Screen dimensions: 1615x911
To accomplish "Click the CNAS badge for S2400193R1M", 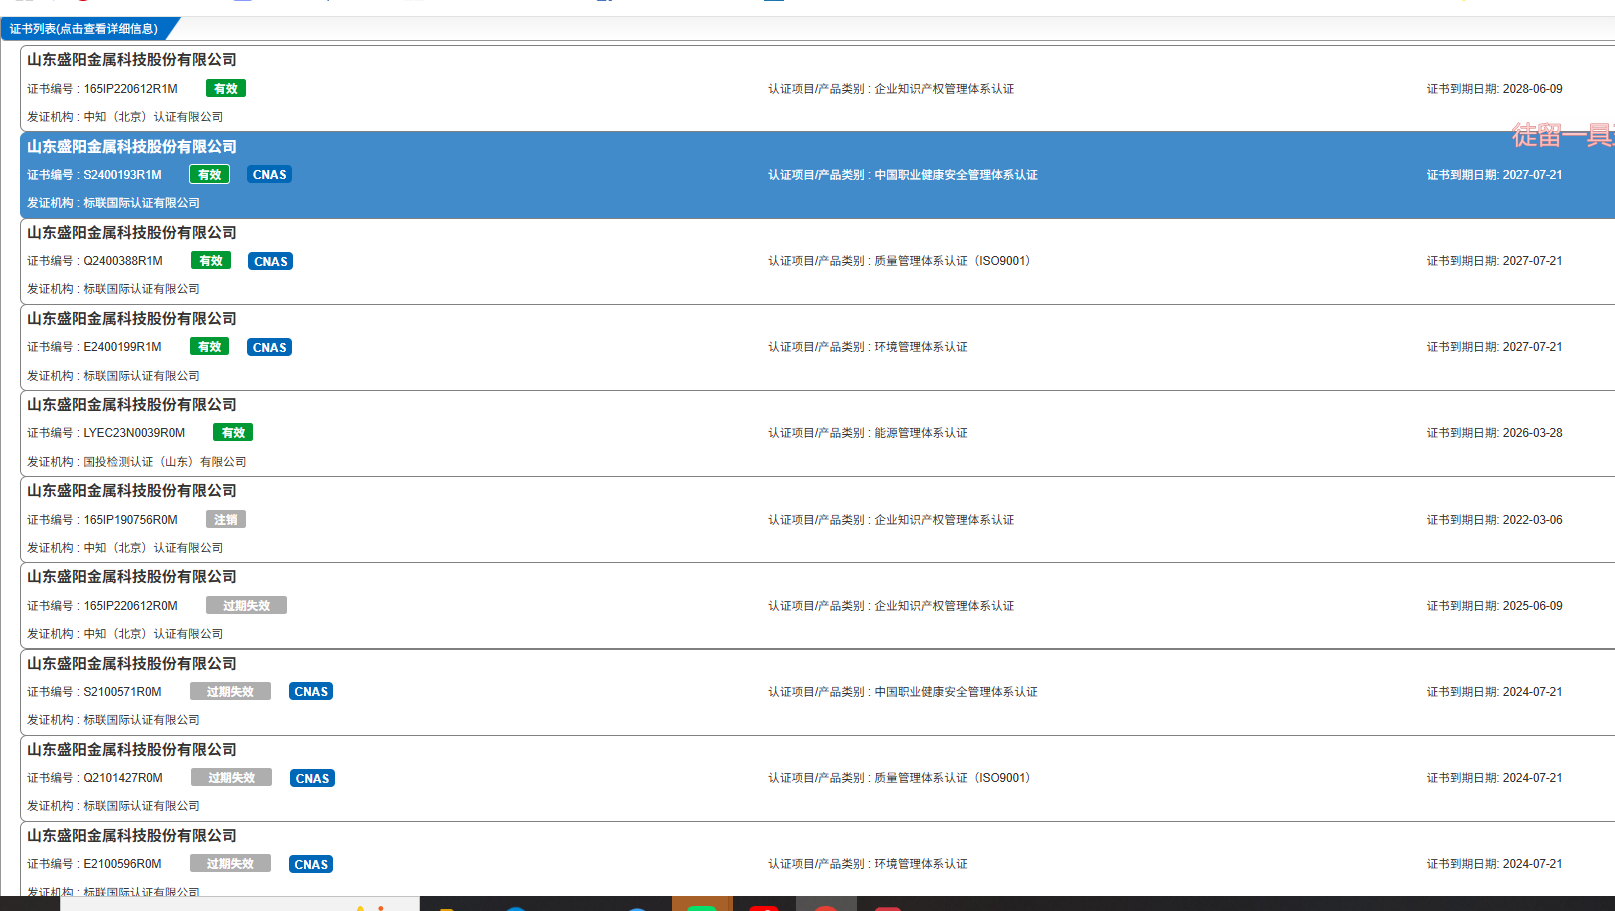I will 270,175.
